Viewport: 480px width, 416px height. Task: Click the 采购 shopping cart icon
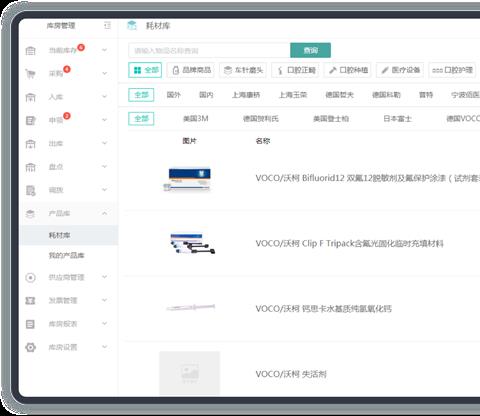point(30,74)
